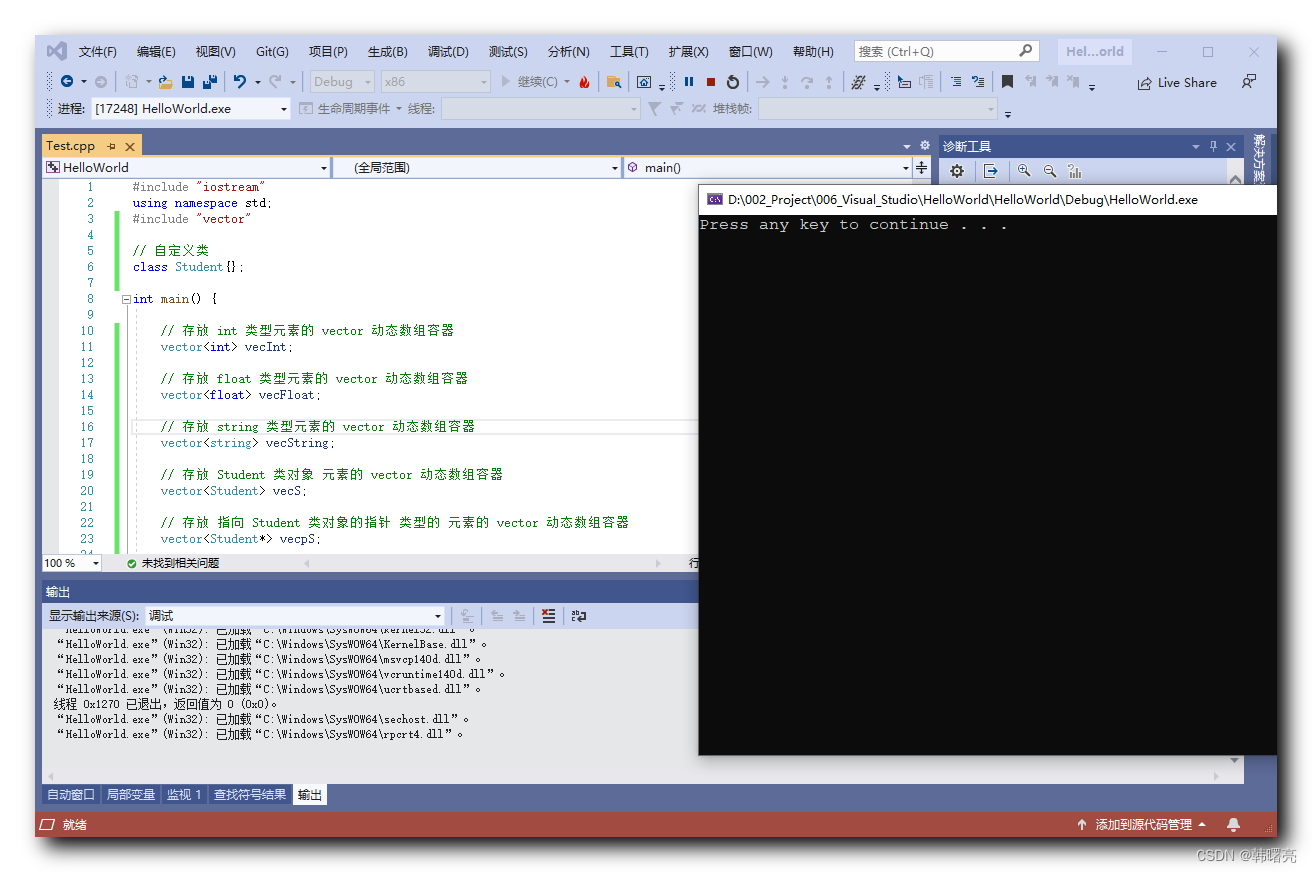Open the 编辑(E) menu
Viewport: 1312px width, 872px height.
click(x=156, y=52)
